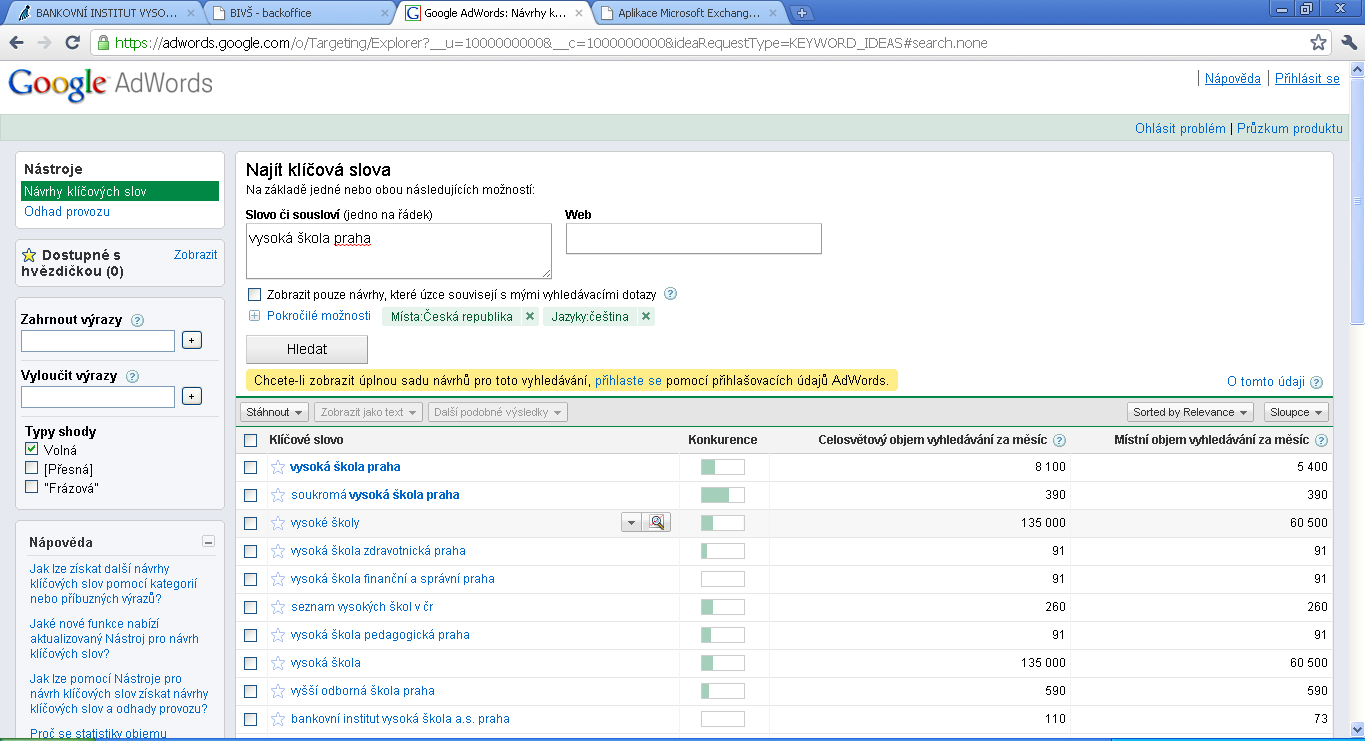Image resolution: width=1365 pixels, height=741 pixels.
Task: Enable [Přesná] match type checkbox
Action: click(x=32, y=468)
